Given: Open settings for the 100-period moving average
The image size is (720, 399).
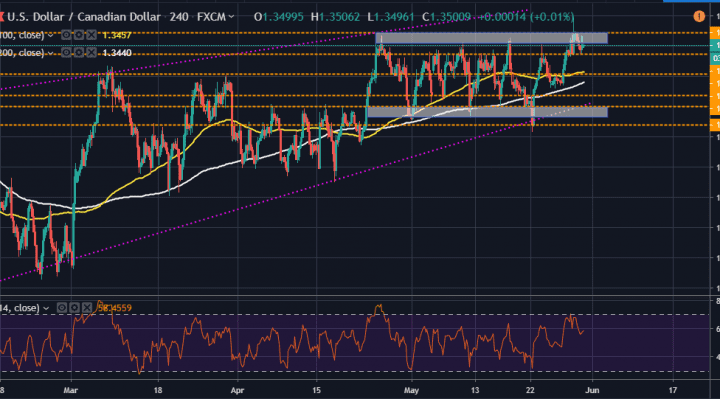Looking at the screenshot, I should [x=79, y=35].
